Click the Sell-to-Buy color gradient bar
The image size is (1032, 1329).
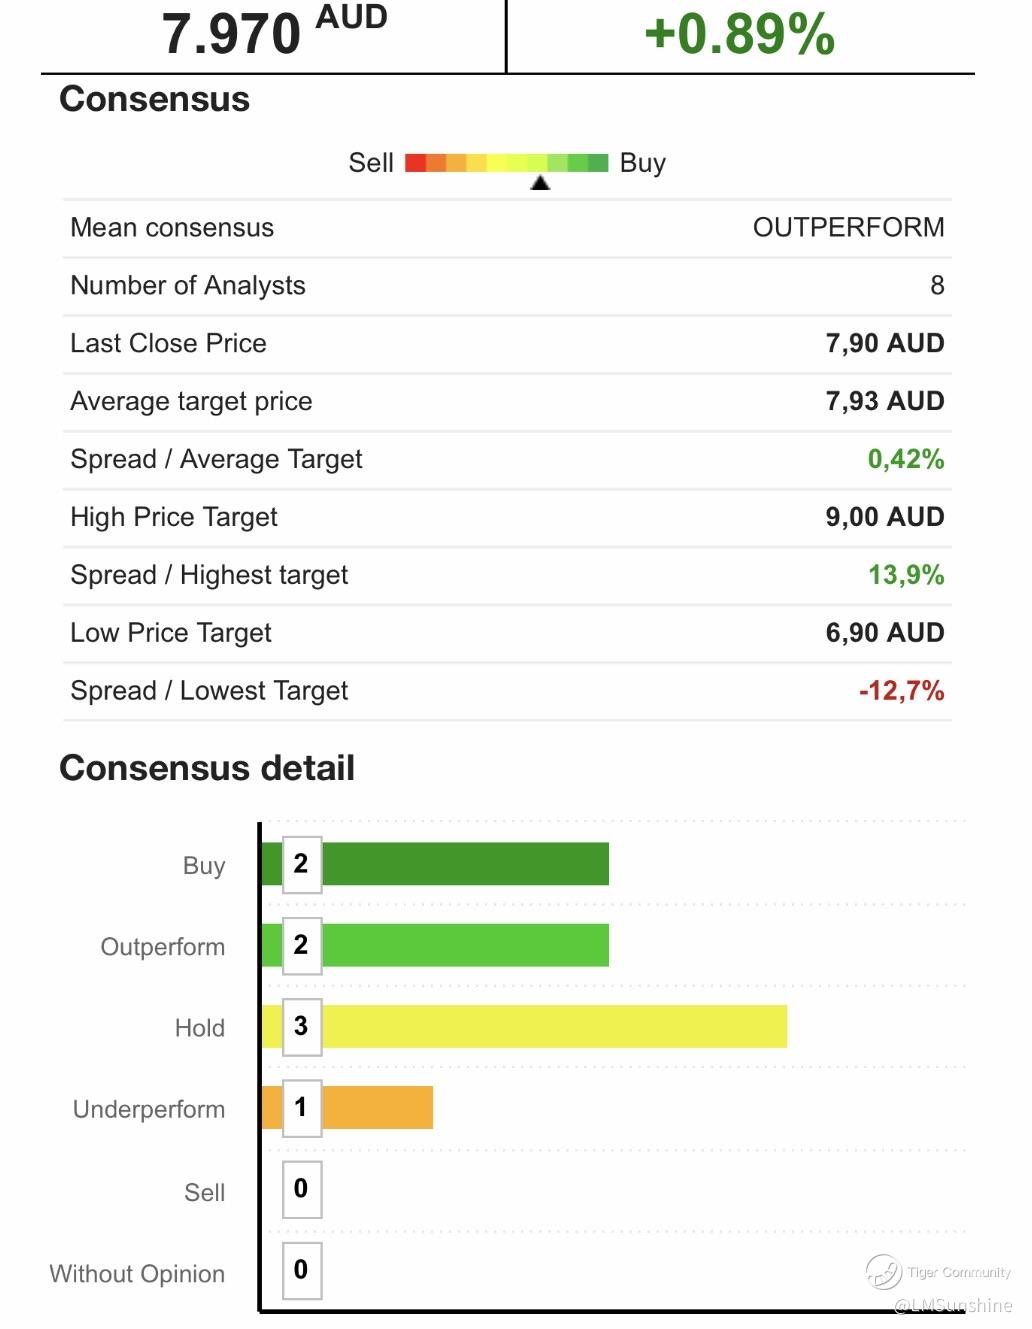coord(507,163)
